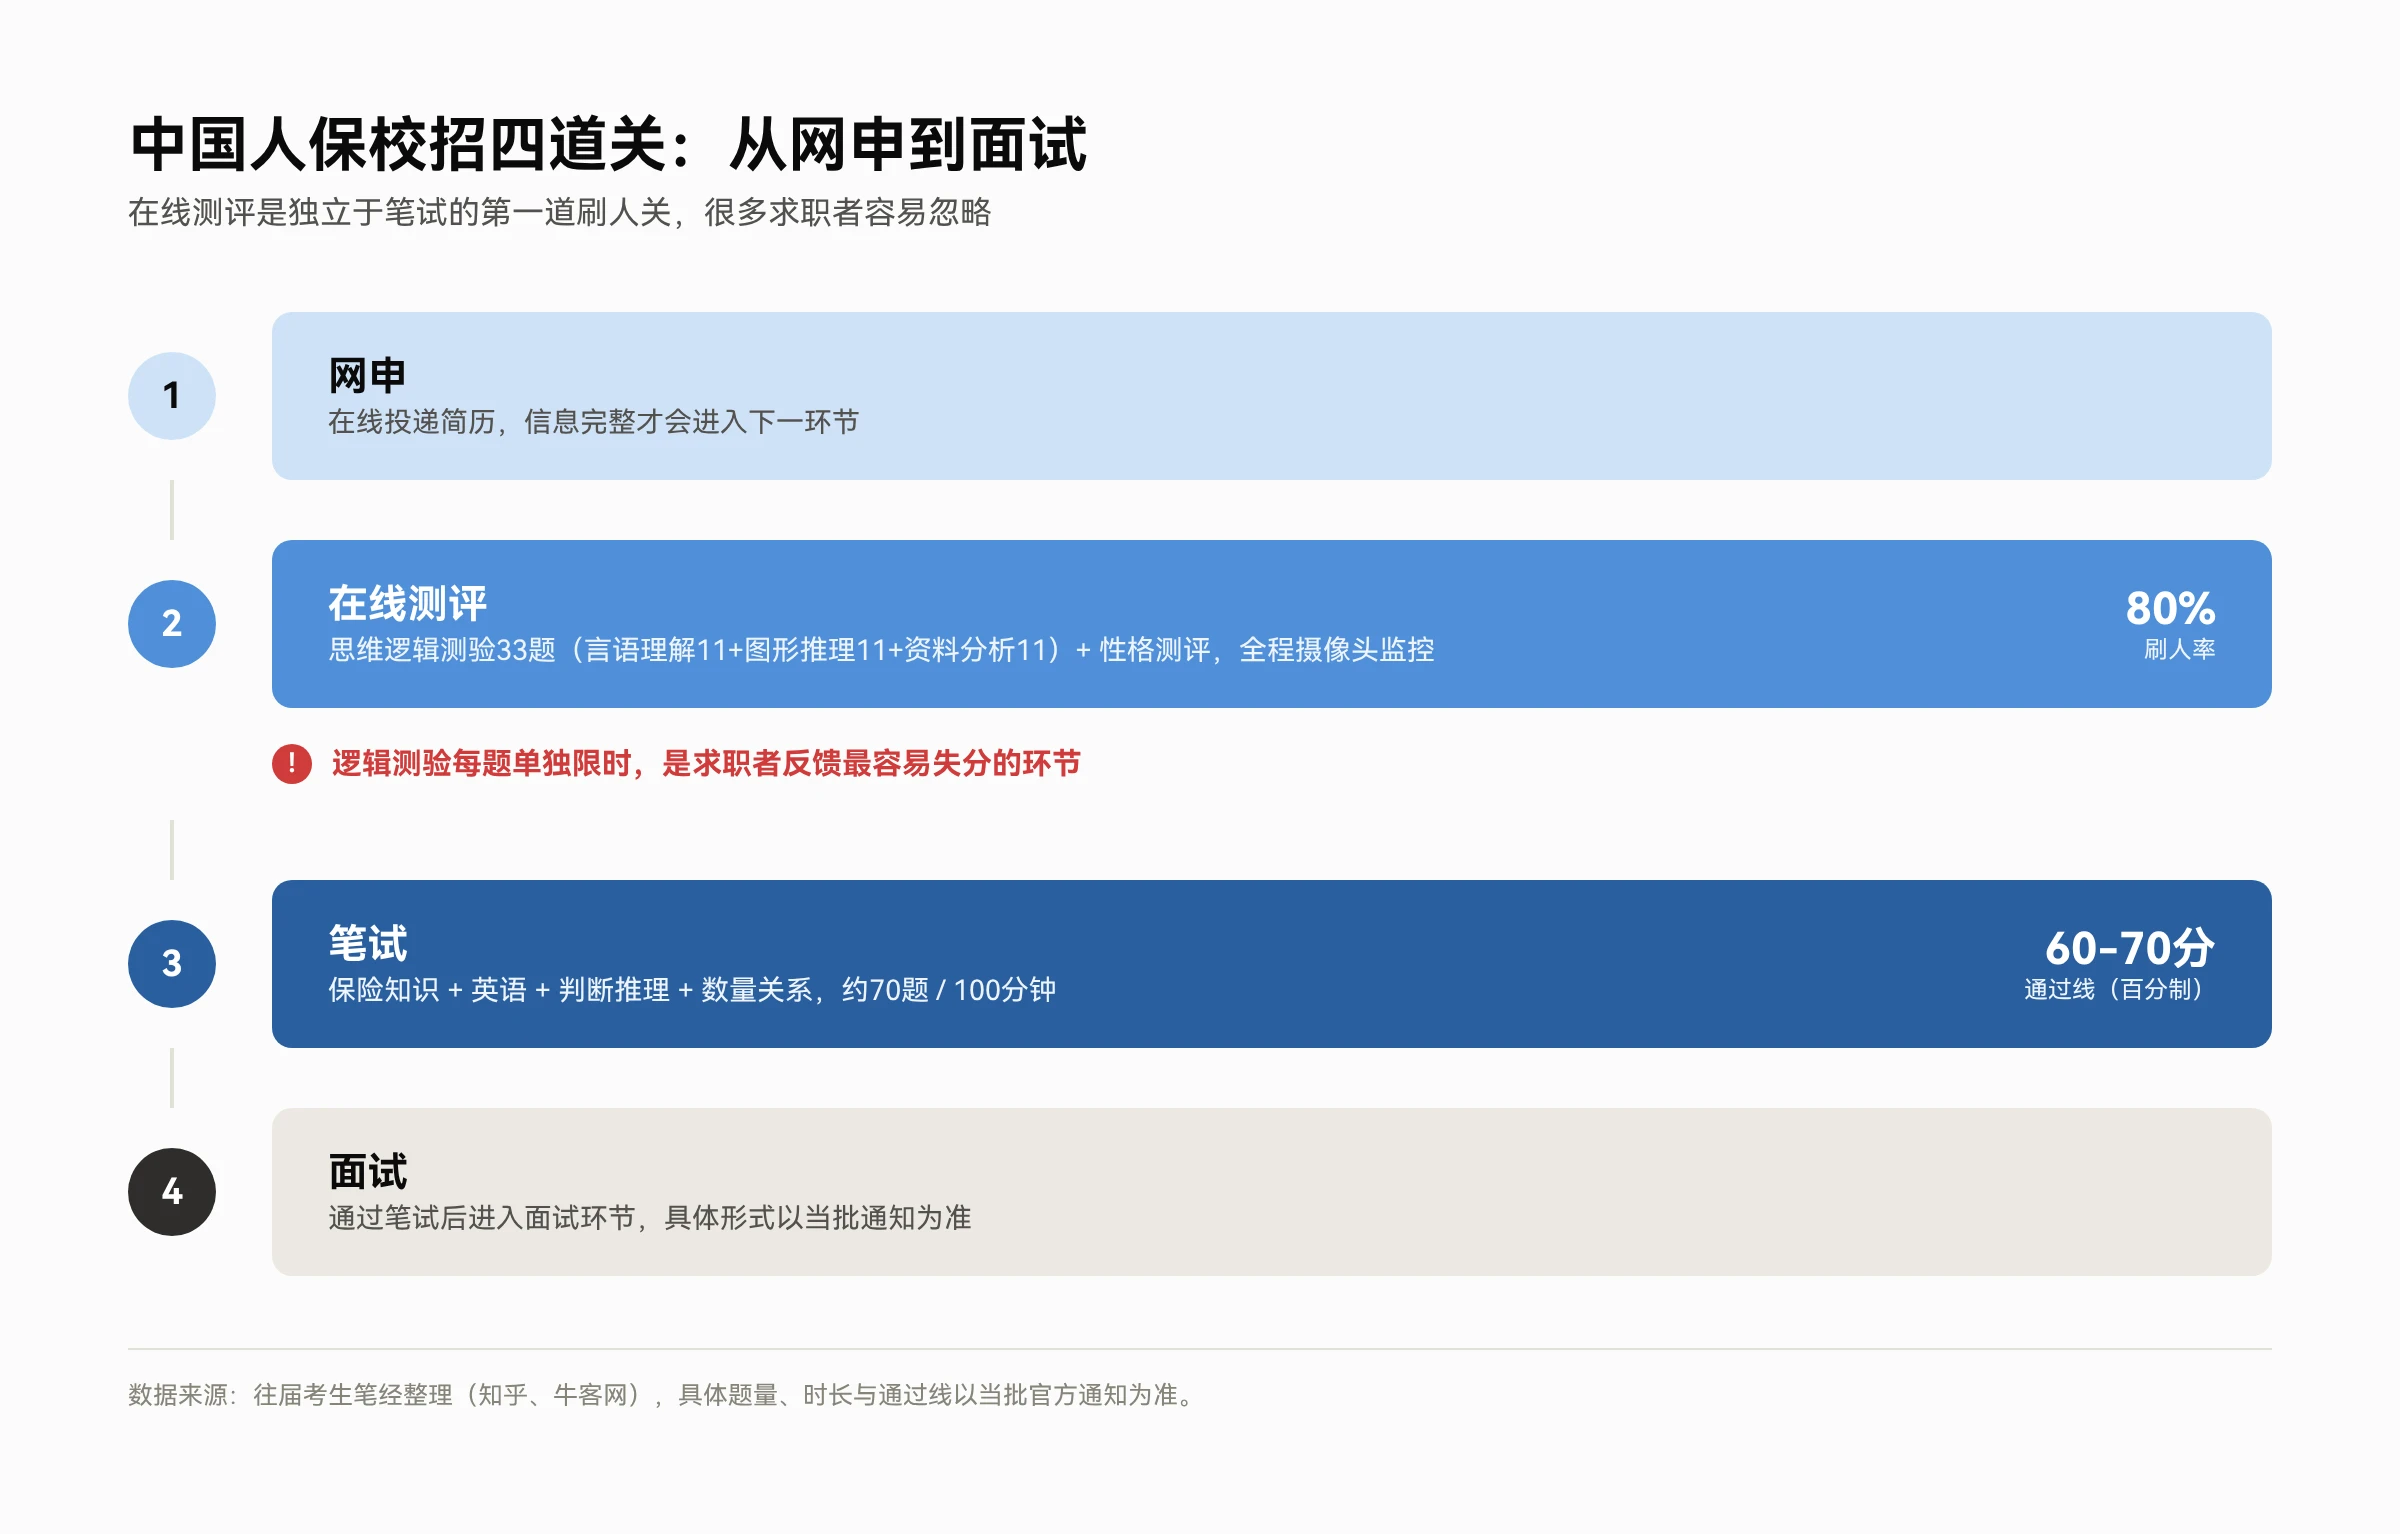The image size is (2400, 1534).
Task: Click the red exclamation warning icon
Action: 292,764
